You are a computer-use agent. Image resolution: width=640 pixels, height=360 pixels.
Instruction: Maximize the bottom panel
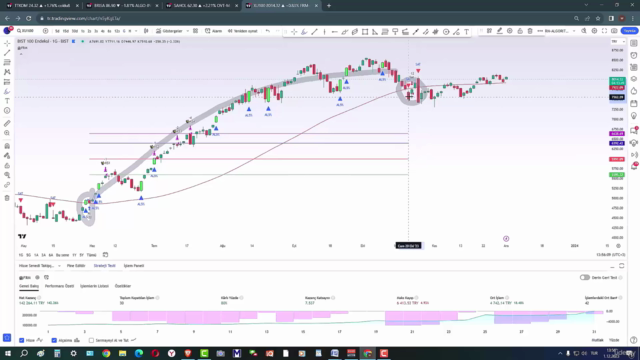pyautogui.click(x=622, y=266)
